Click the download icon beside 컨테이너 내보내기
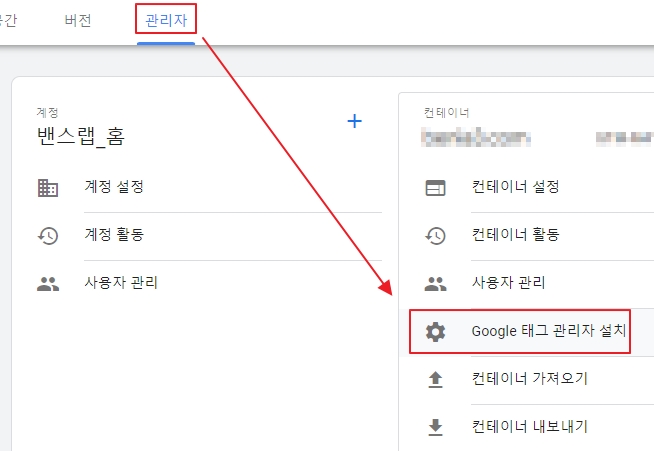The width and height of the screenshot is (654, 451). click(435, 427)
